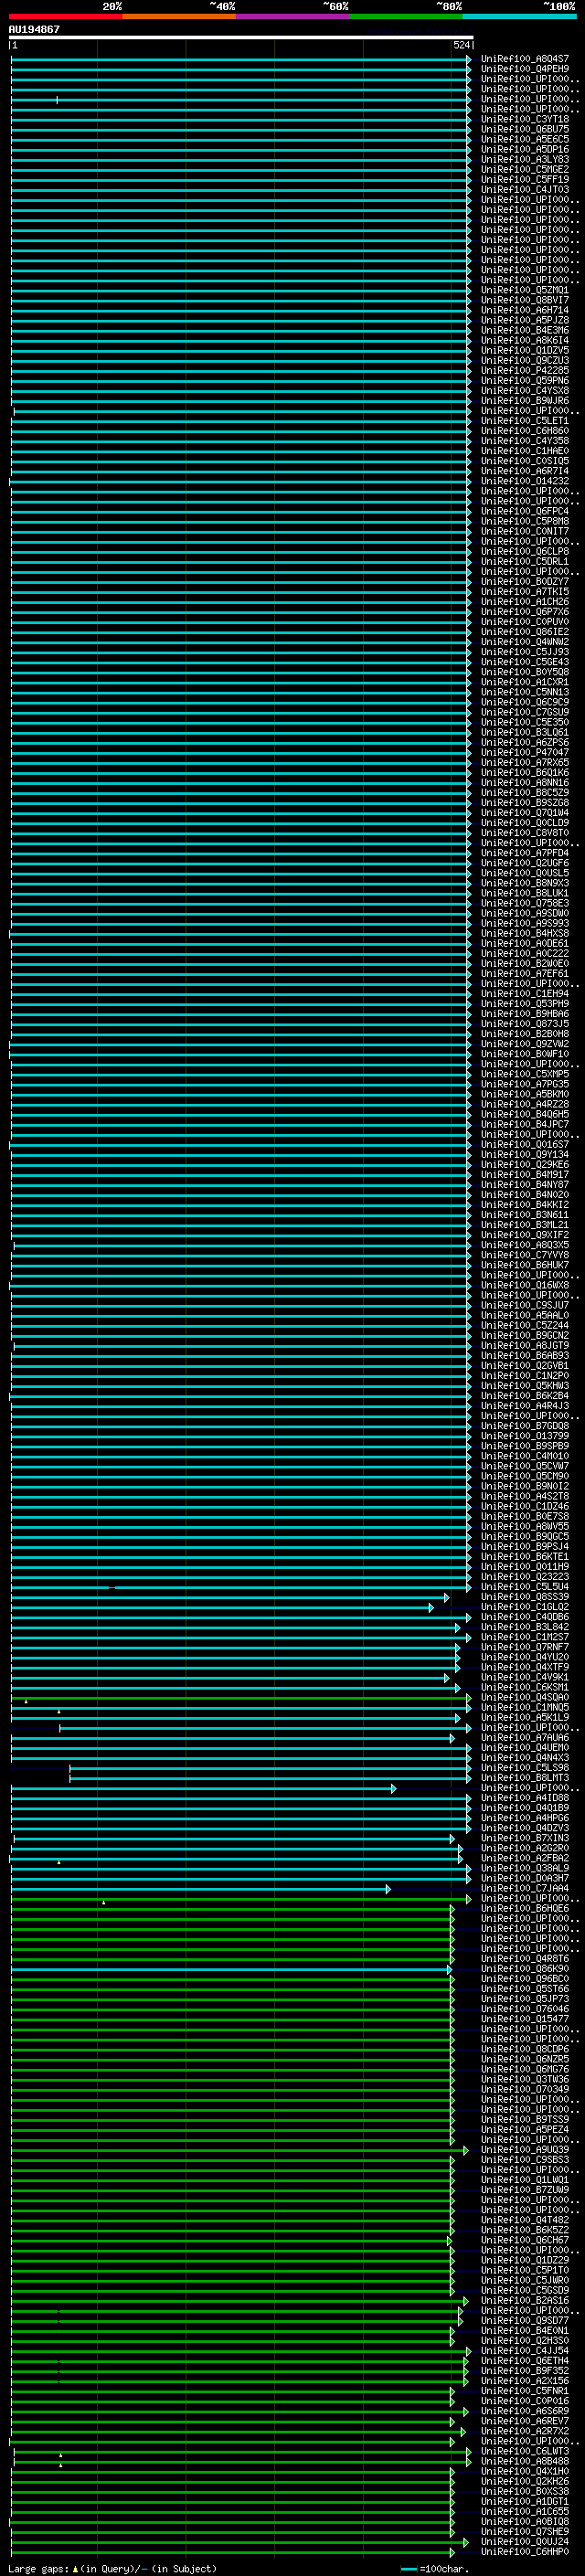Open hit UniRef100_C4QDB6
Viewport: 585px width, 2576px height.
pyautogui.click(x=525, y=1616)
